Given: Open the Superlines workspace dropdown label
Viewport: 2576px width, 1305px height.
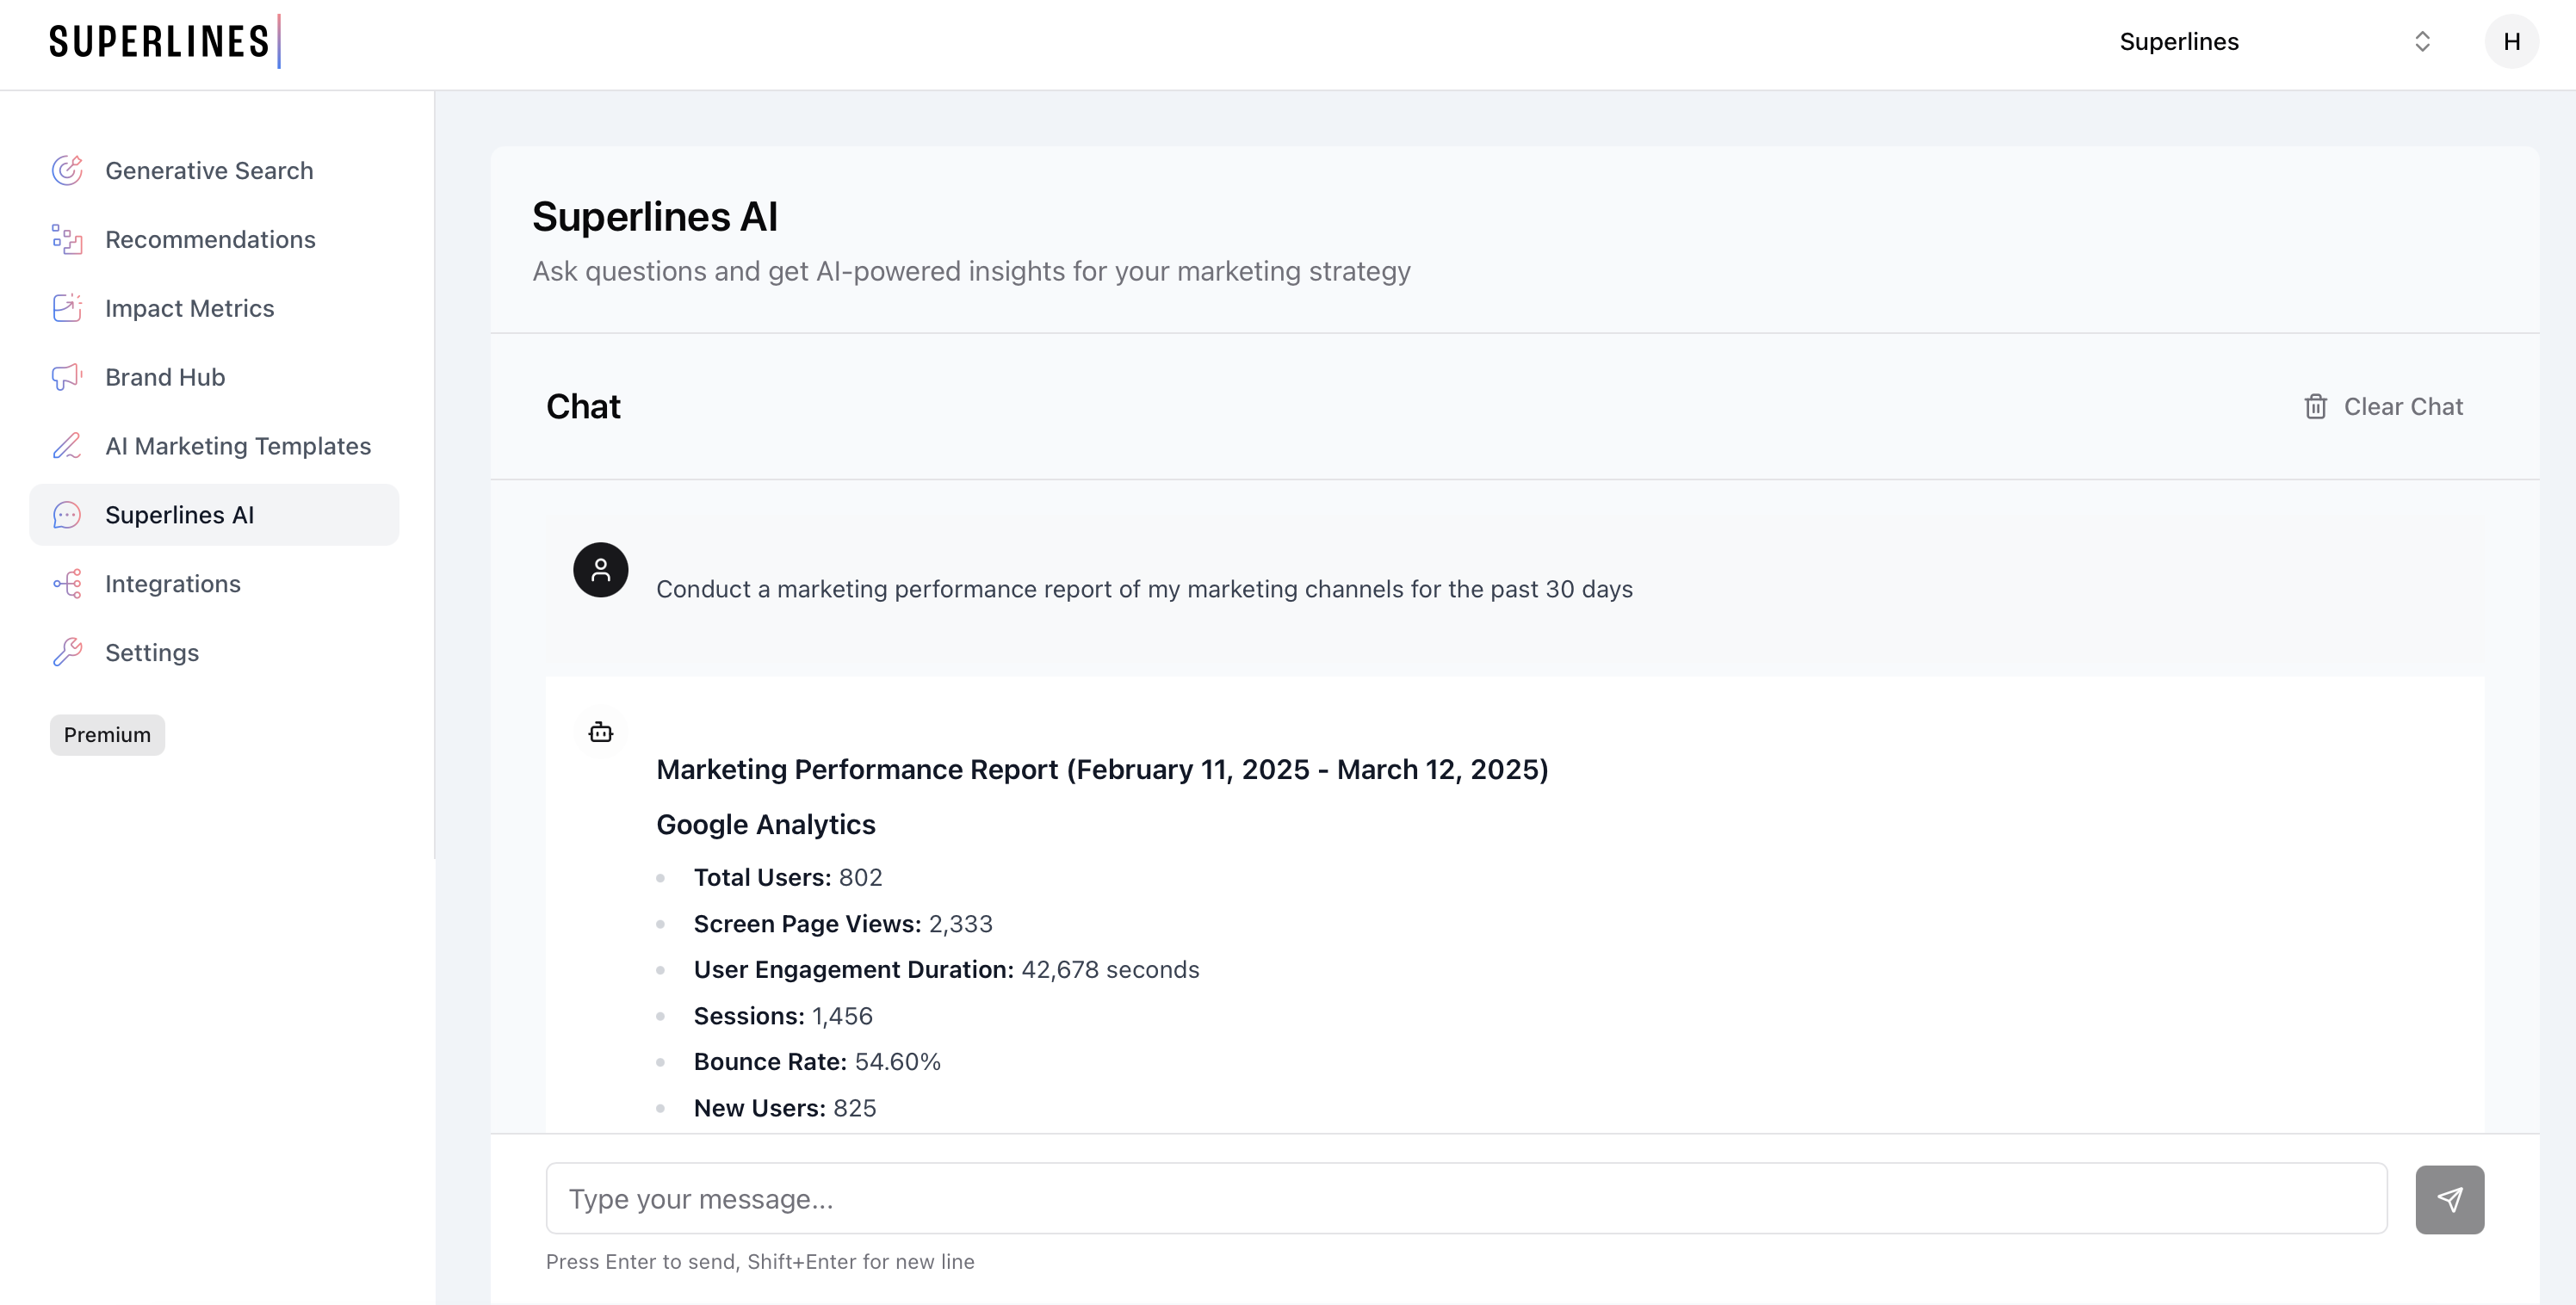Looking at the screenshot, I should tap(2178, 42).
